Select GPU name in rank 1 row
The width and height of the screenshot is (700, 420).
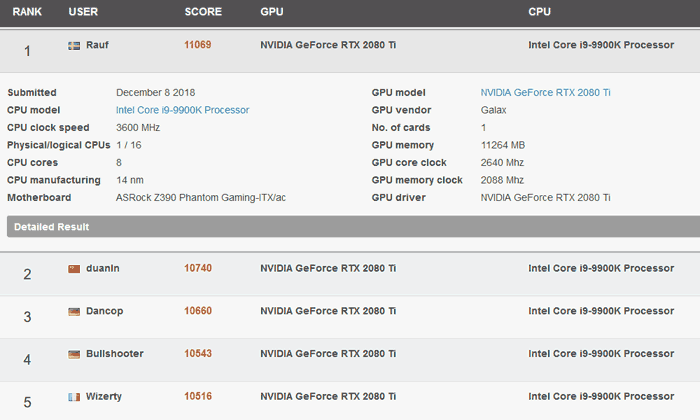coord(328,45)
